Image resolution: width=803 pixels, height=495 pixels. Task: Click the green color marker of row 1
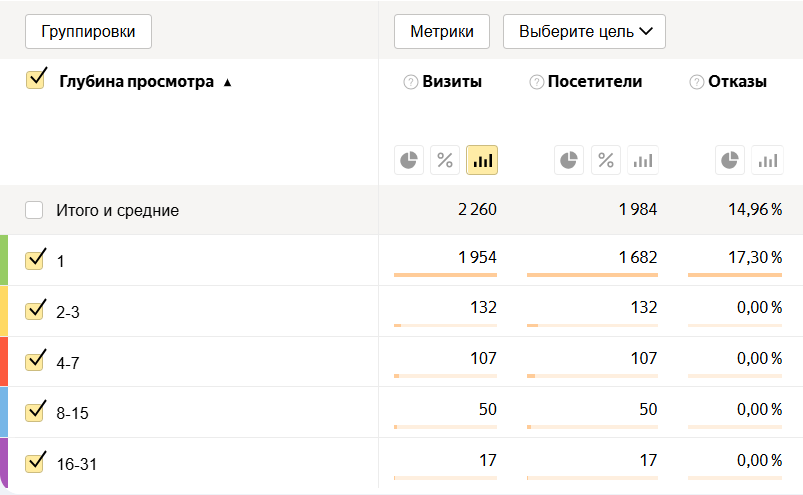click(4, 260)
